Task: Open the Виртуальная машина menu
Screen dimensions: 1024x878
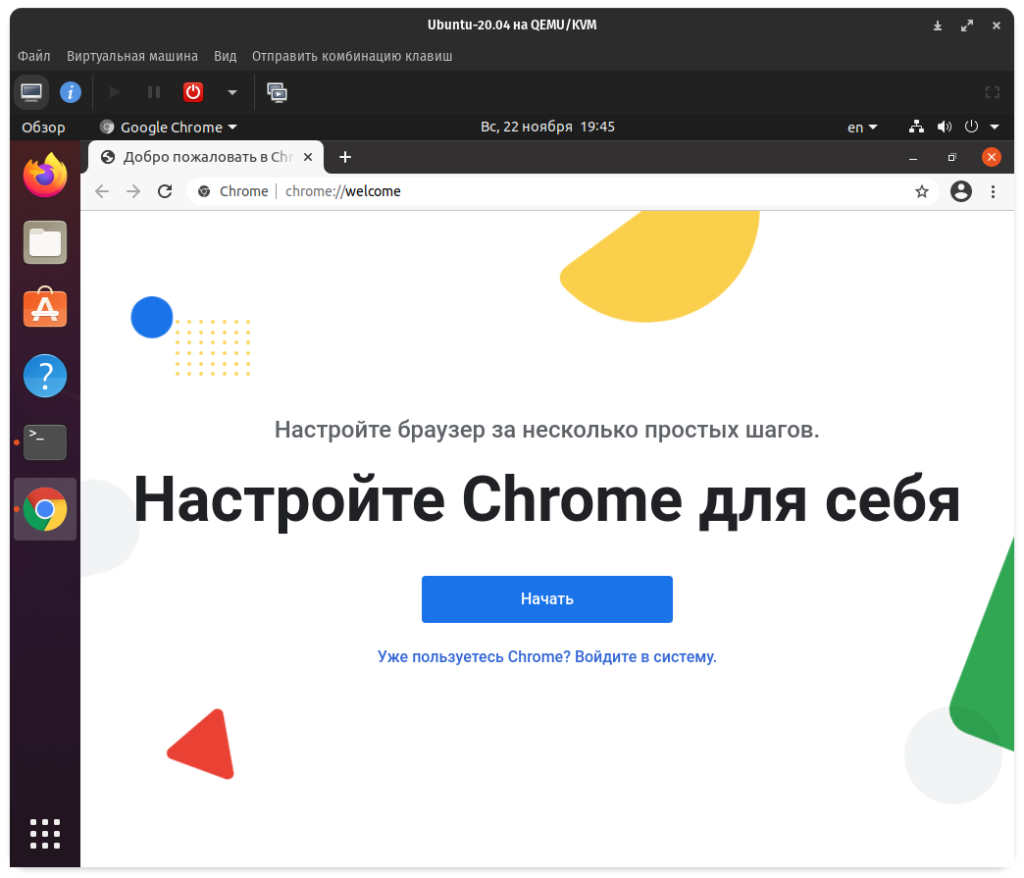Action: [x=132, y=56]
